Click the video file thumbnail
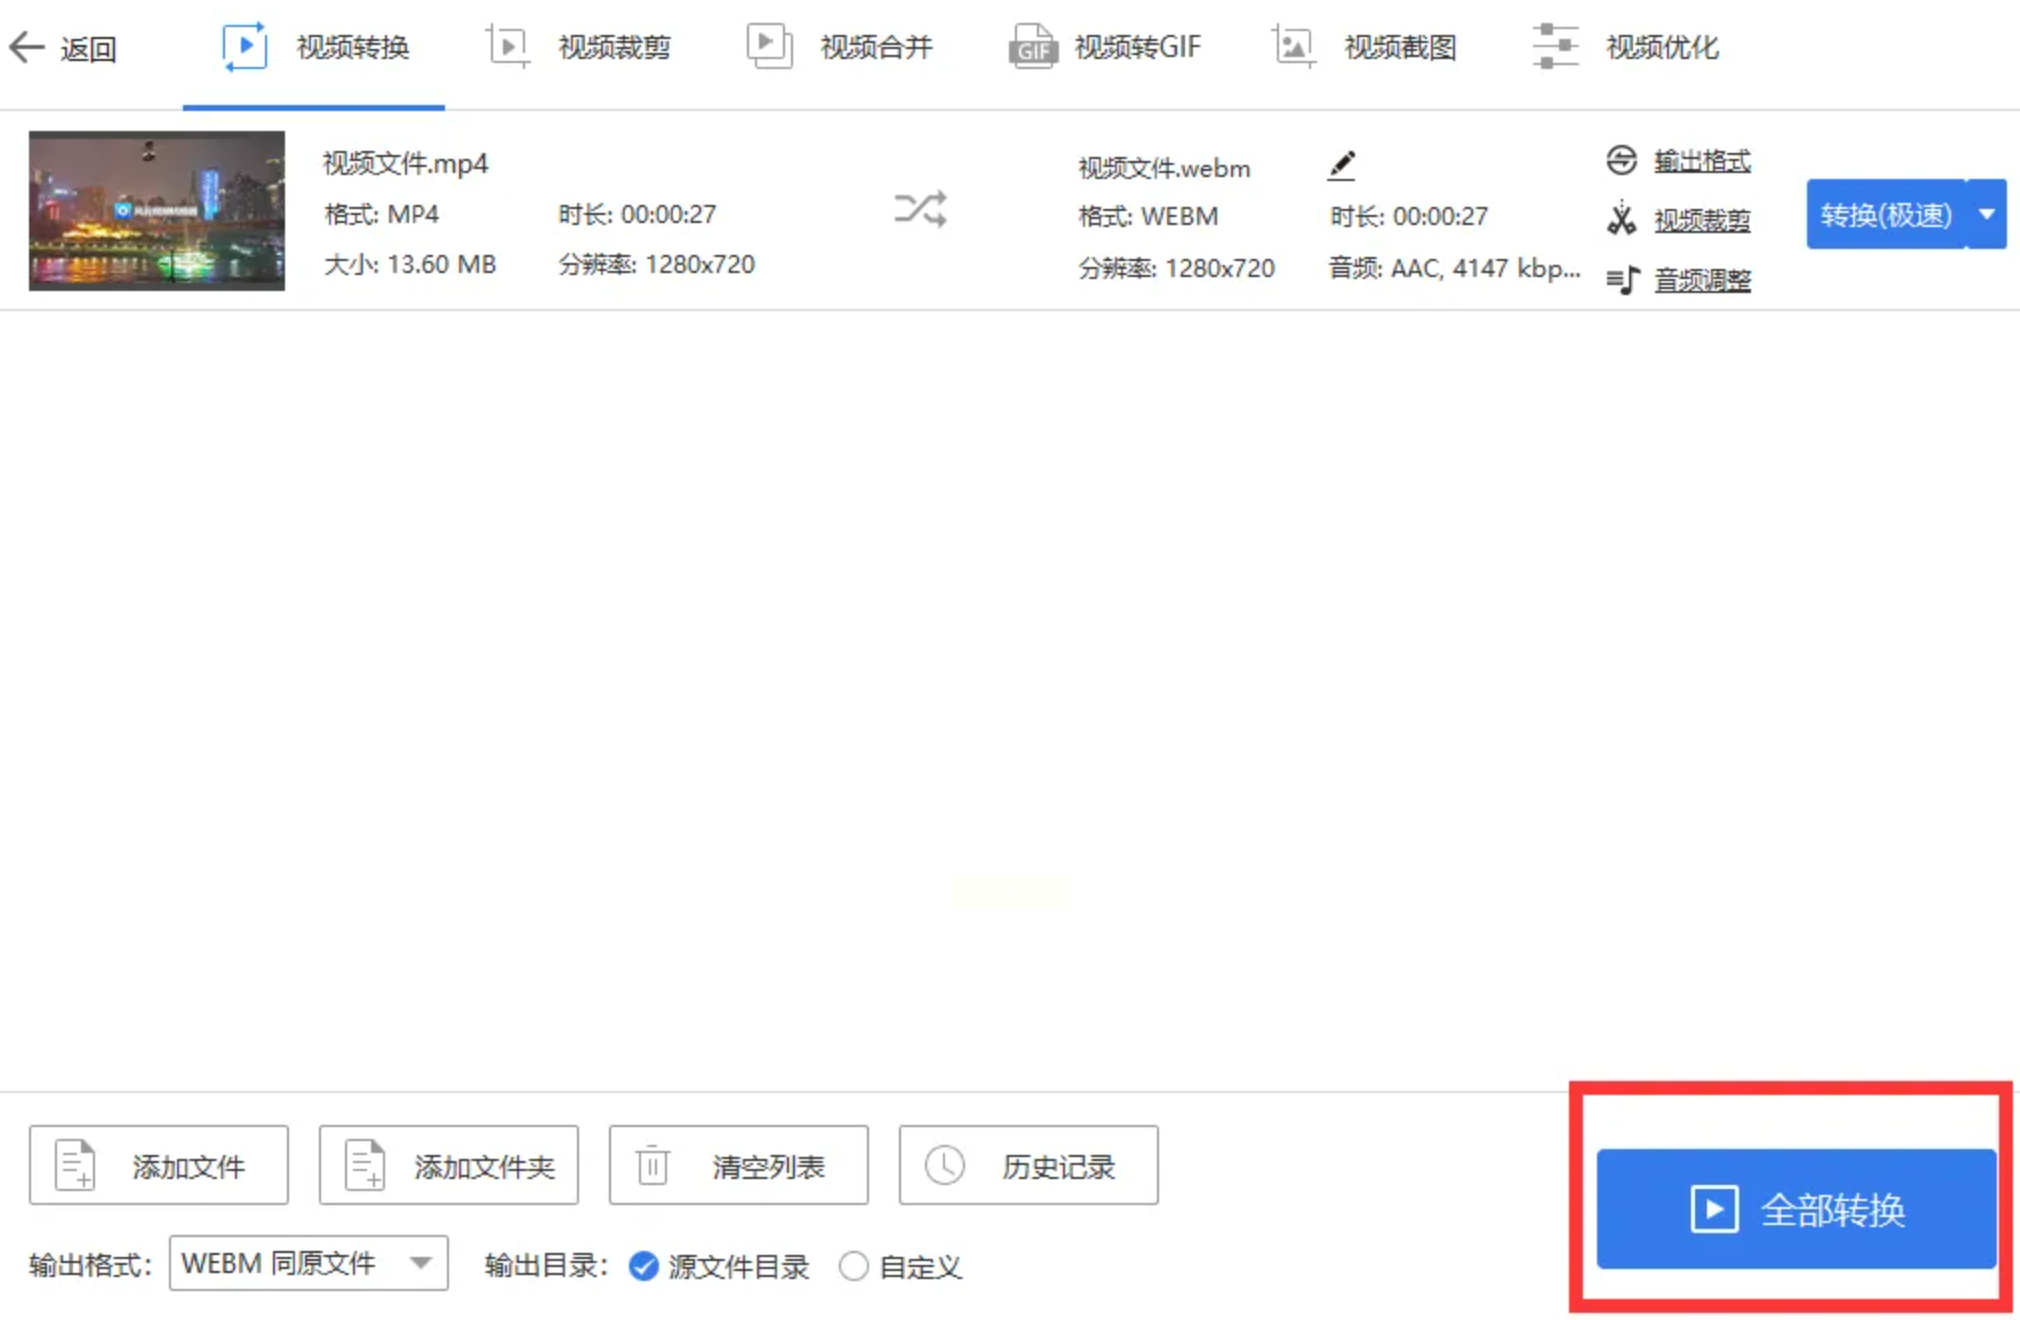Viewport: 2020px width, 1320px height. pos(157,211)
